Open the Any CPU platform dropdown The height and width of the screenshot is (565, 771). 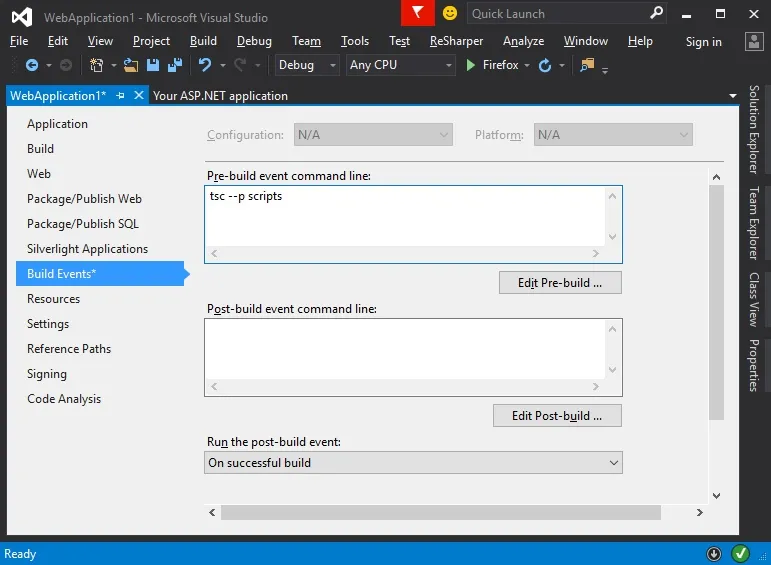[401, 65]
